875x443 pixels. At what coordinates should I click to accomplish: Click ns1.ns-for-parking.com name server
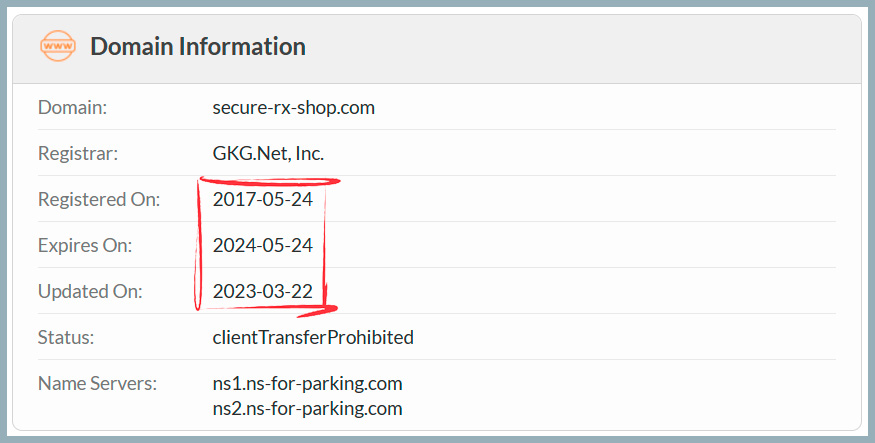pos(307,383)
